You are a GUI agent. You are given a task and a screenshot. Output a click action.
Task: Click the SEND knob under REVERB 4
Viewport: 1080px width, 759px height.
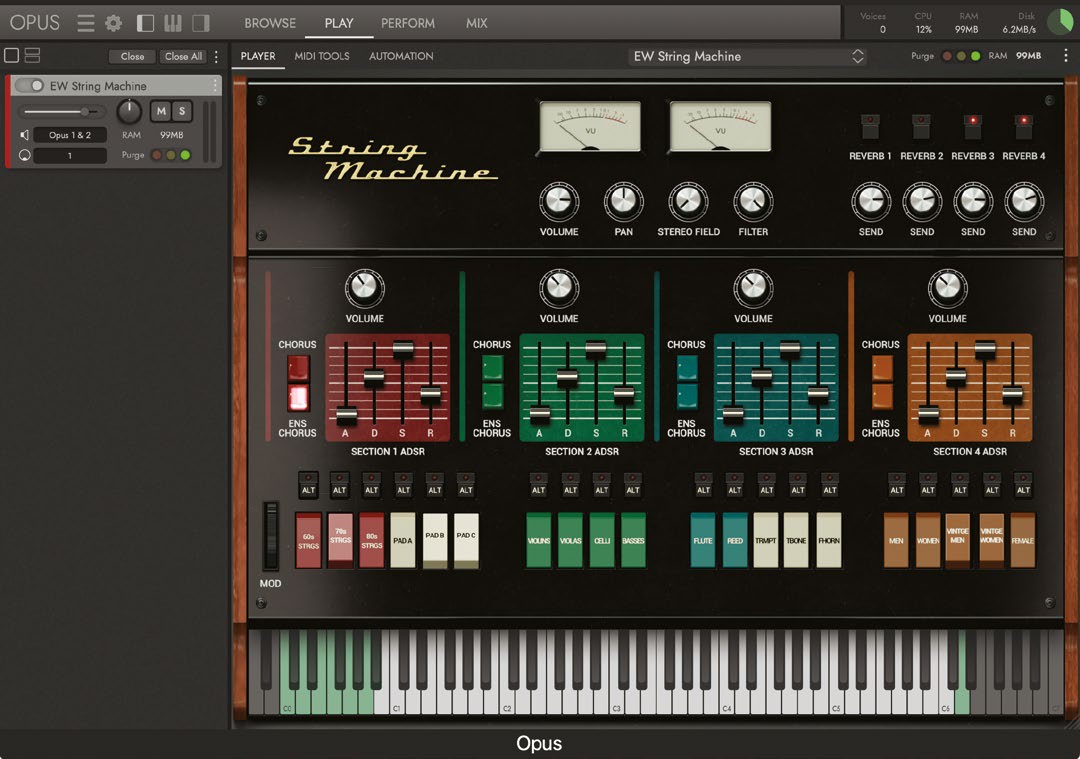click(1024, 201)
